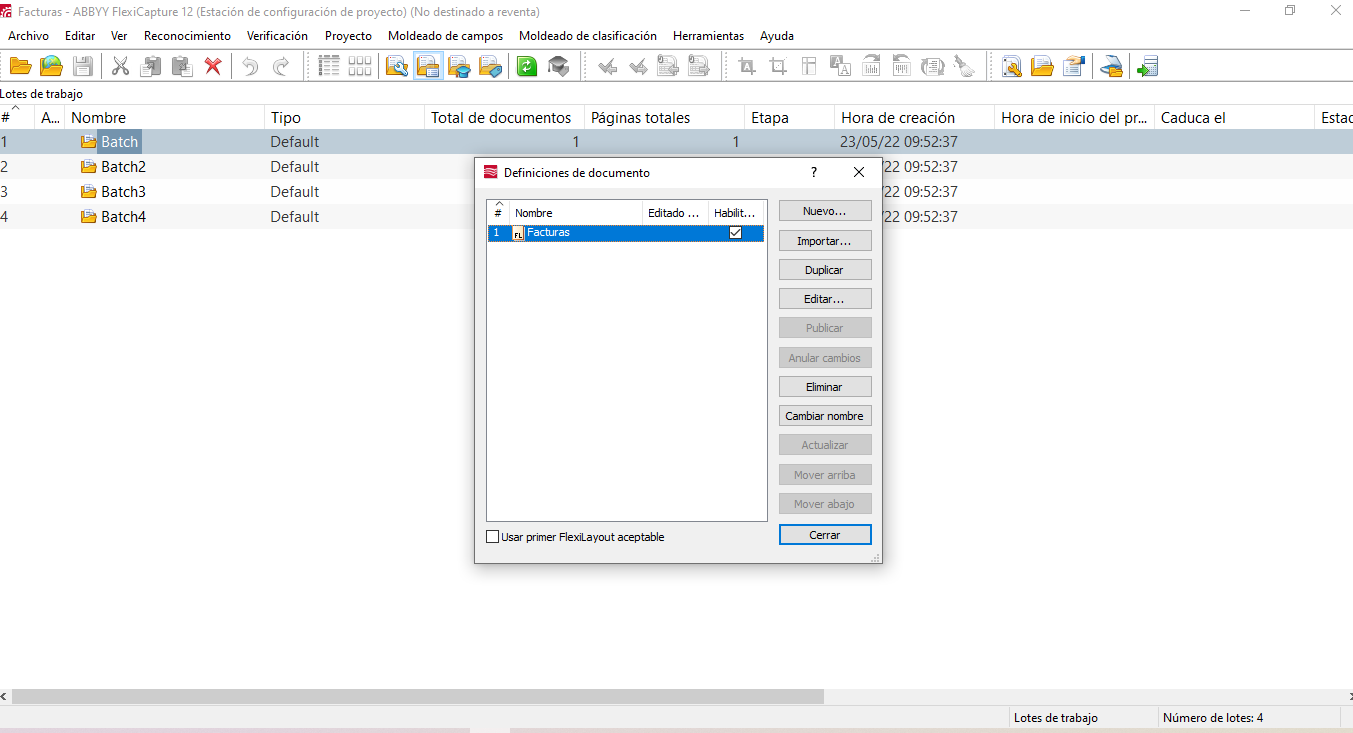Click the Eliminar button
The image size is (1353, 733).
tap(825, 387)
